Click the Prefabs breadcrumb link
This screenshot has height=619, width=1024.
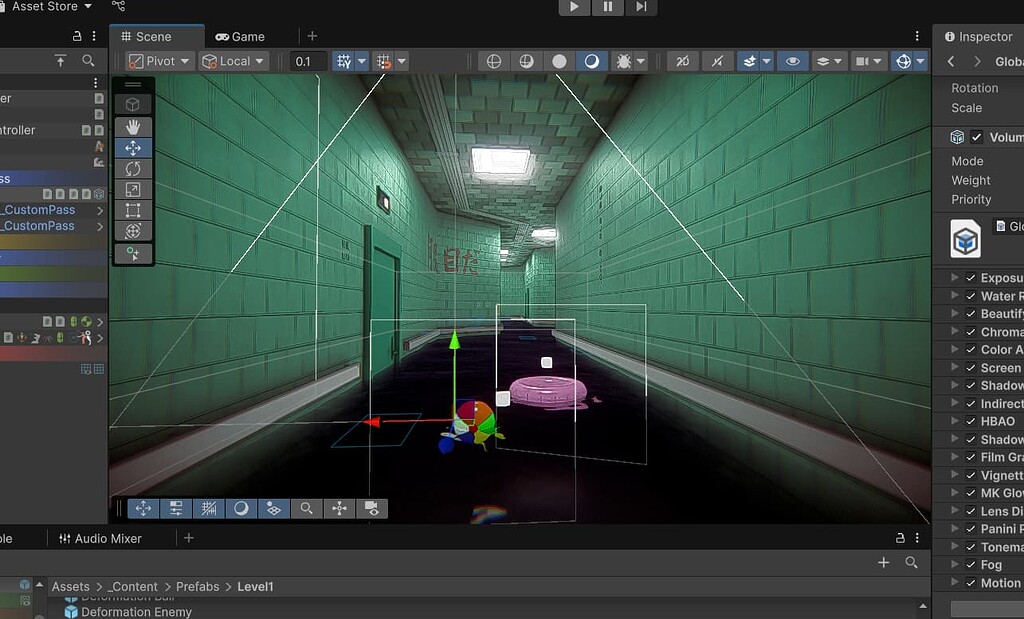tap(197, 586)
